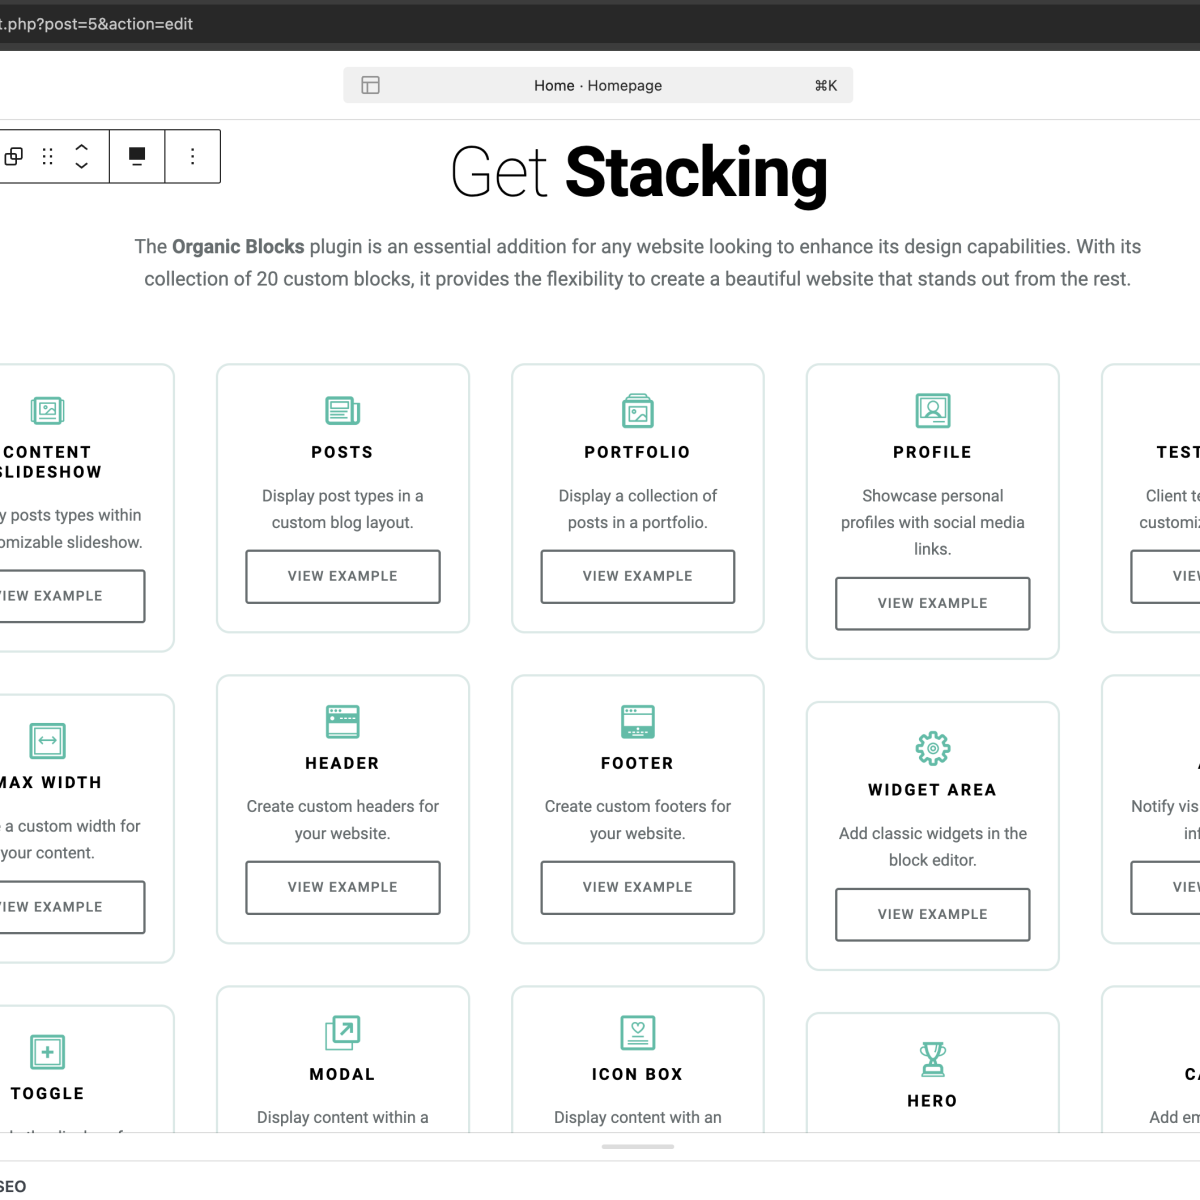Image resolution: width=1200 pixels, height=1200 pixels.
Task: Click the ⌘K shortcut label
Action: [826, 85]
